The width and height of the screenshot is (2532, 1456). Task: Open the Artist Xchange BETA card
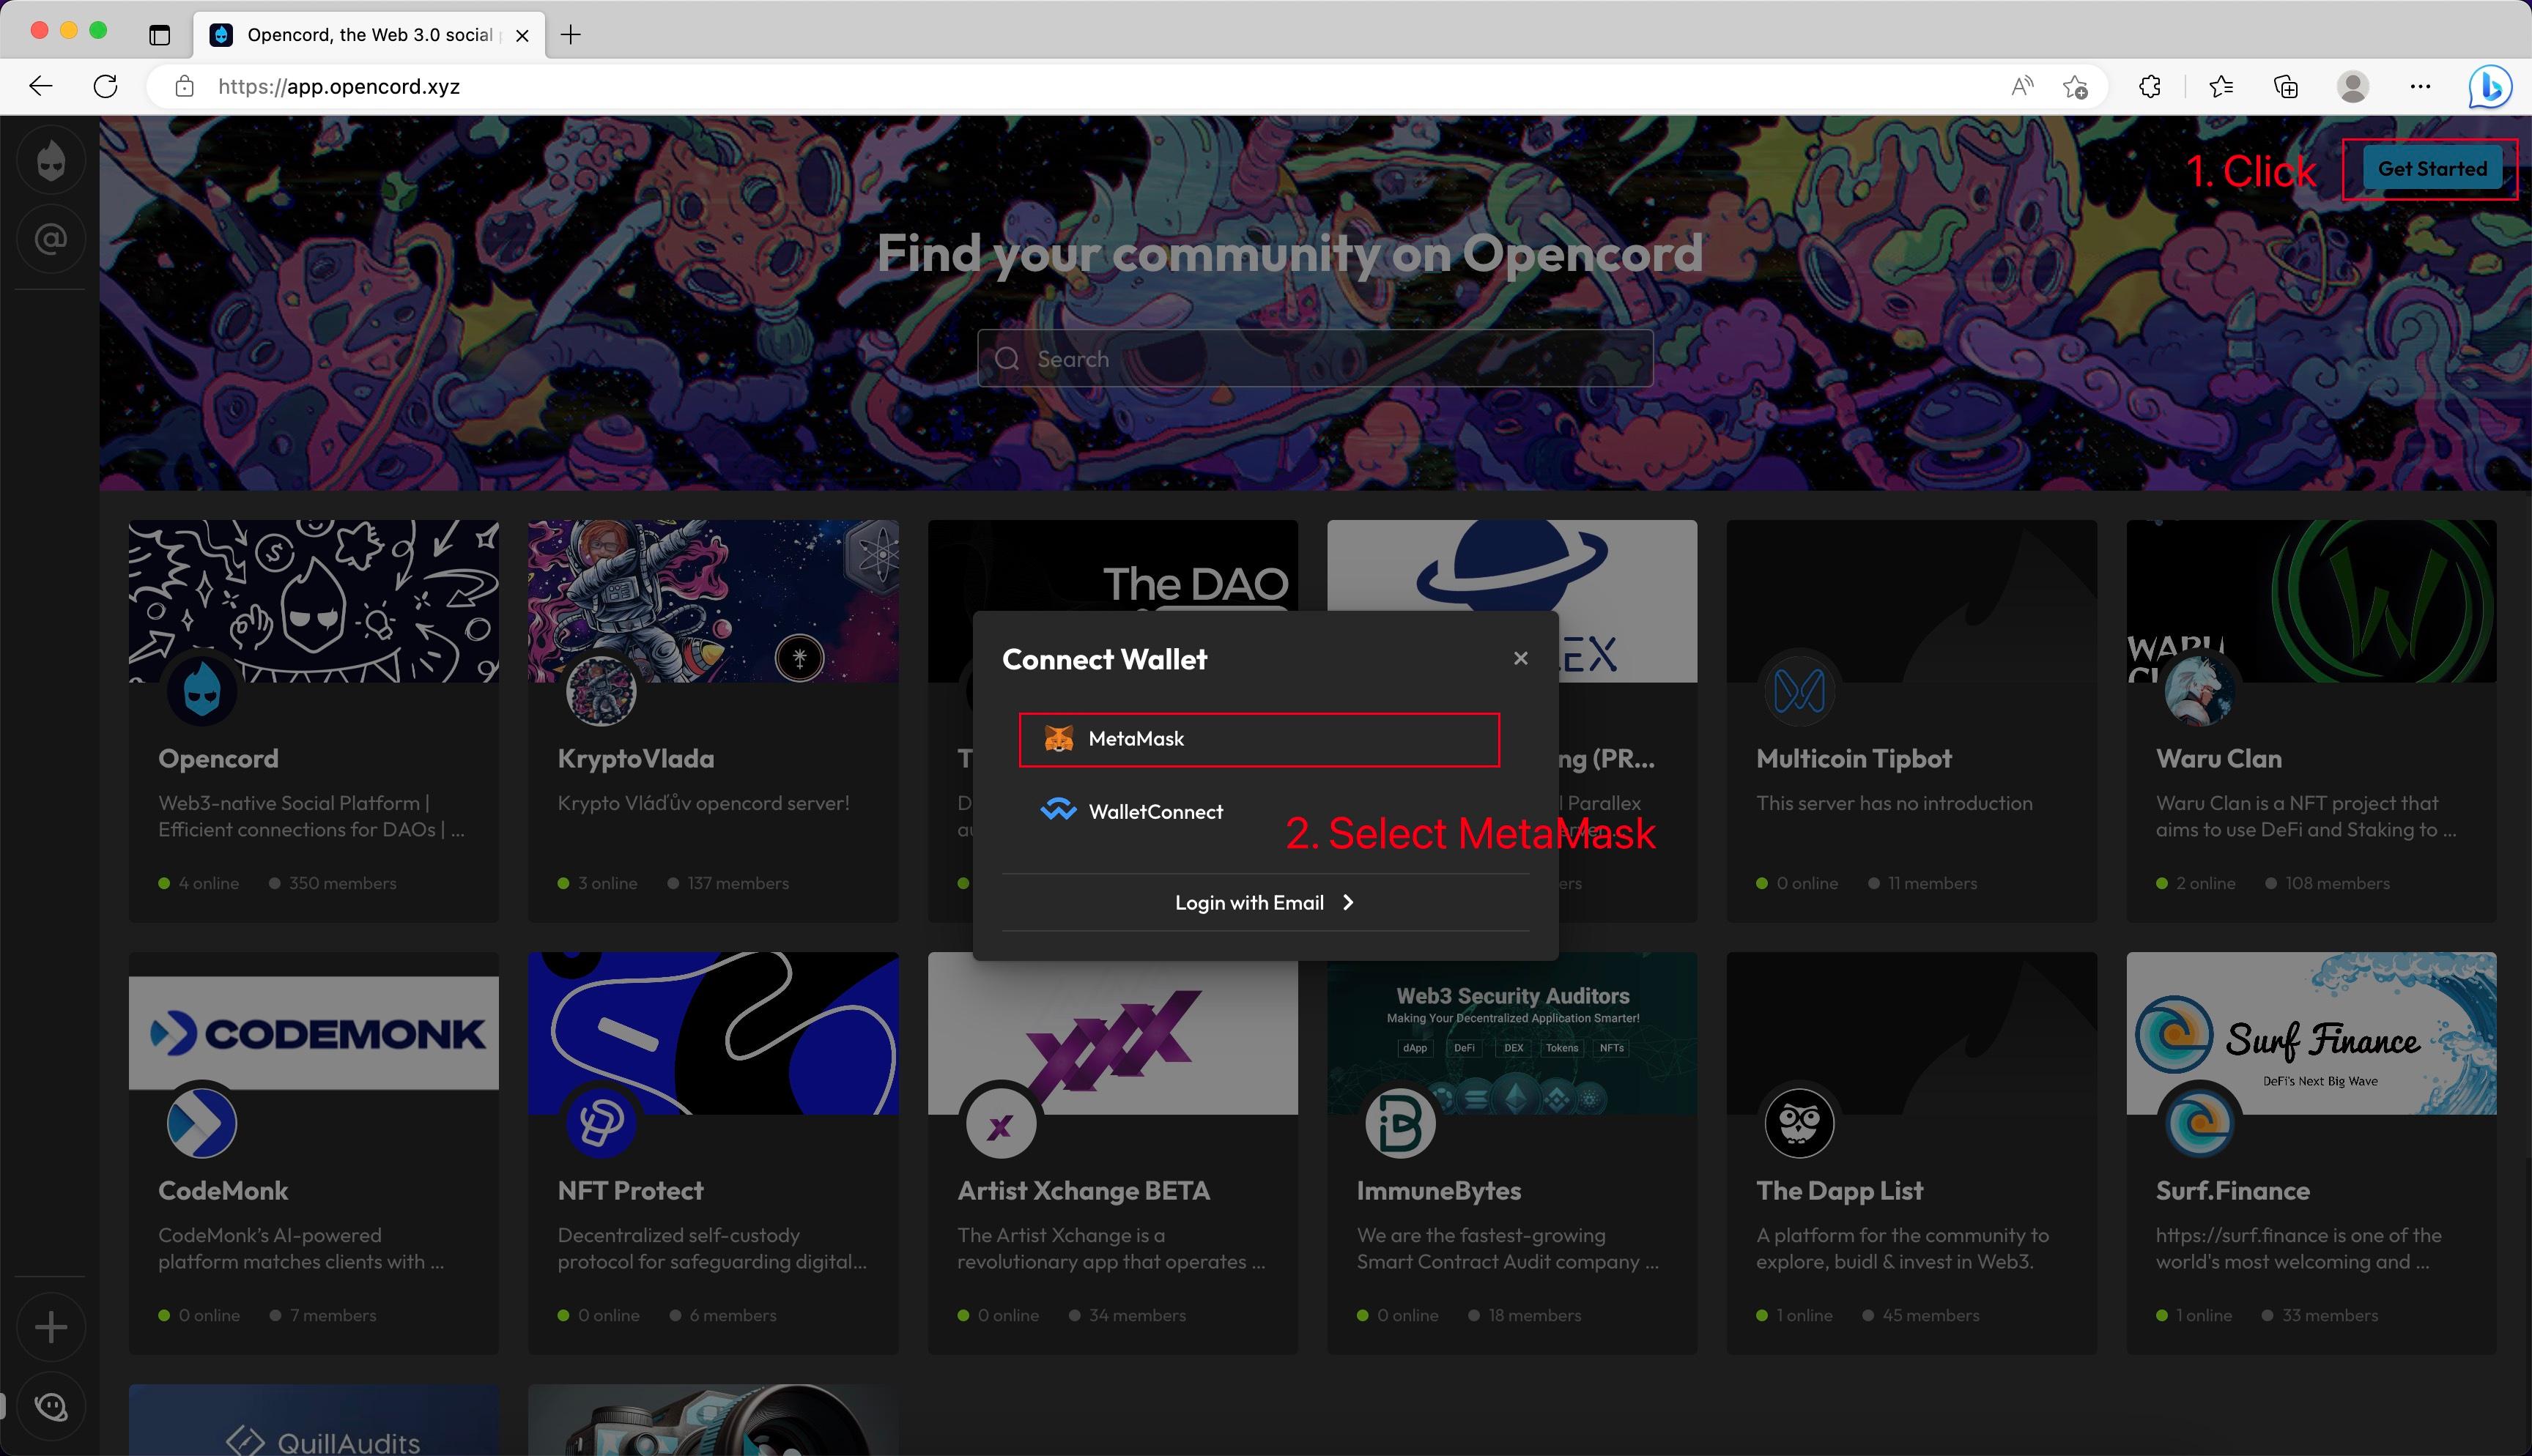[1112, 1152]
